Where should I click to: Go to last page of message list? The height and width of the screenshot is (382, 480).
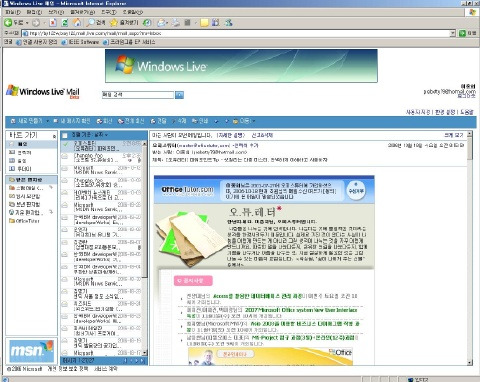click(x=142, y=360)
